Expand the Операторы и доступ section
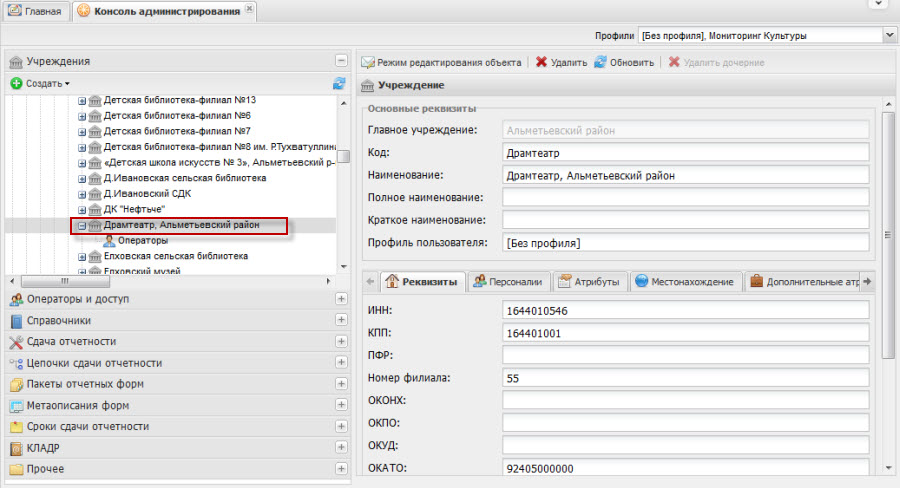This screenshot has width=900, height=488. [341, 300]
